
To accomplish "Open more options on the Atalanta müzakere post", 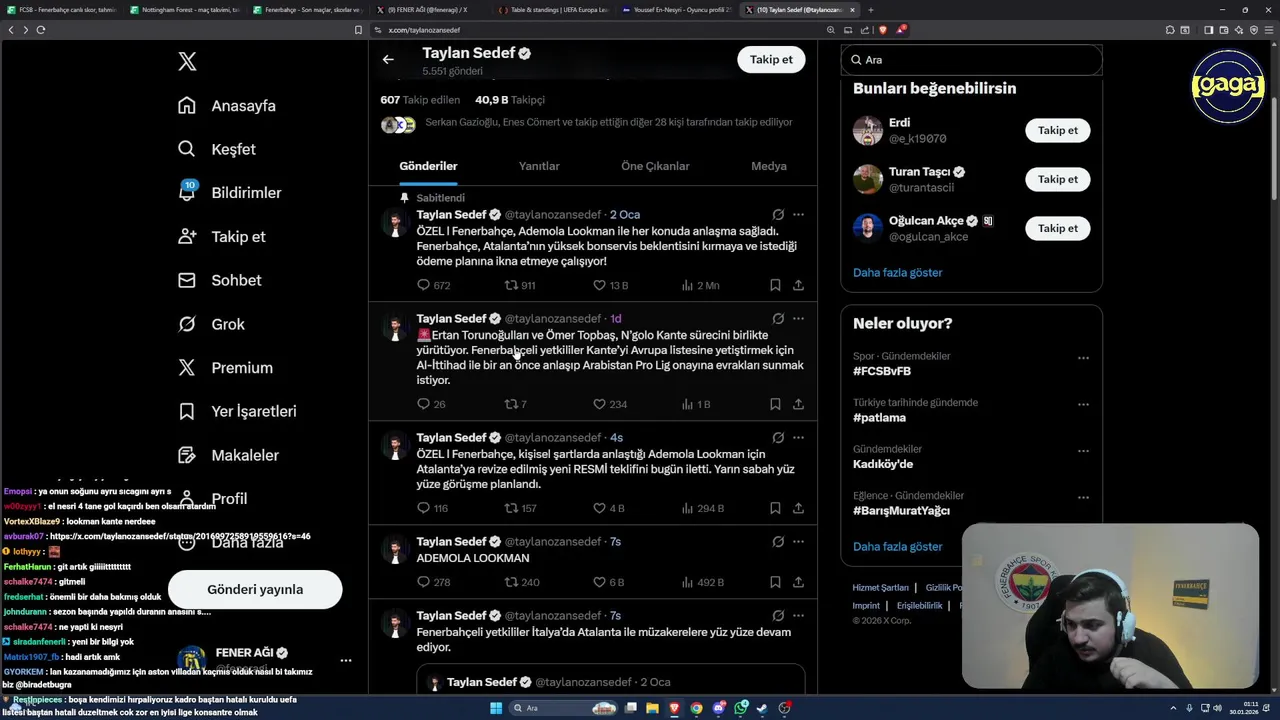I will tap(798, 615).
